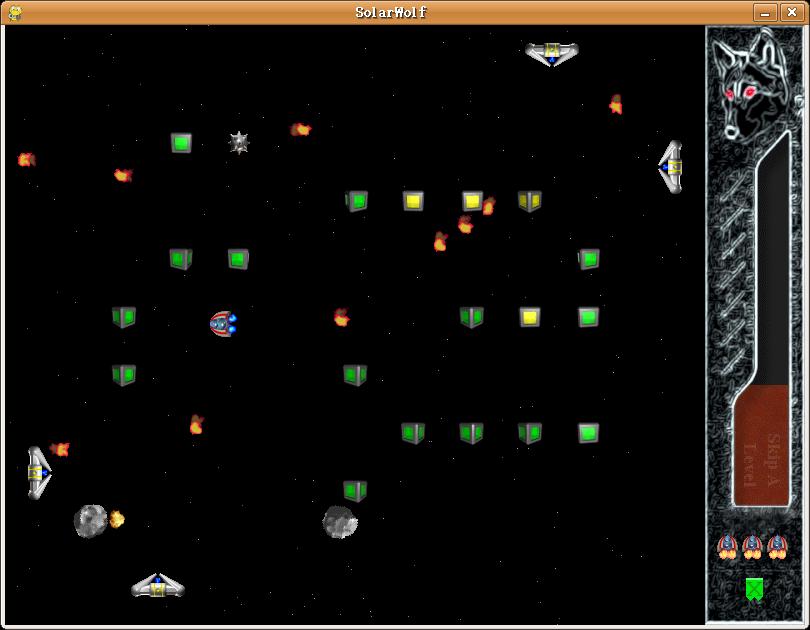Collect the green box left of the spiked mine
810x630 pixels.
[x=181, y=143]
